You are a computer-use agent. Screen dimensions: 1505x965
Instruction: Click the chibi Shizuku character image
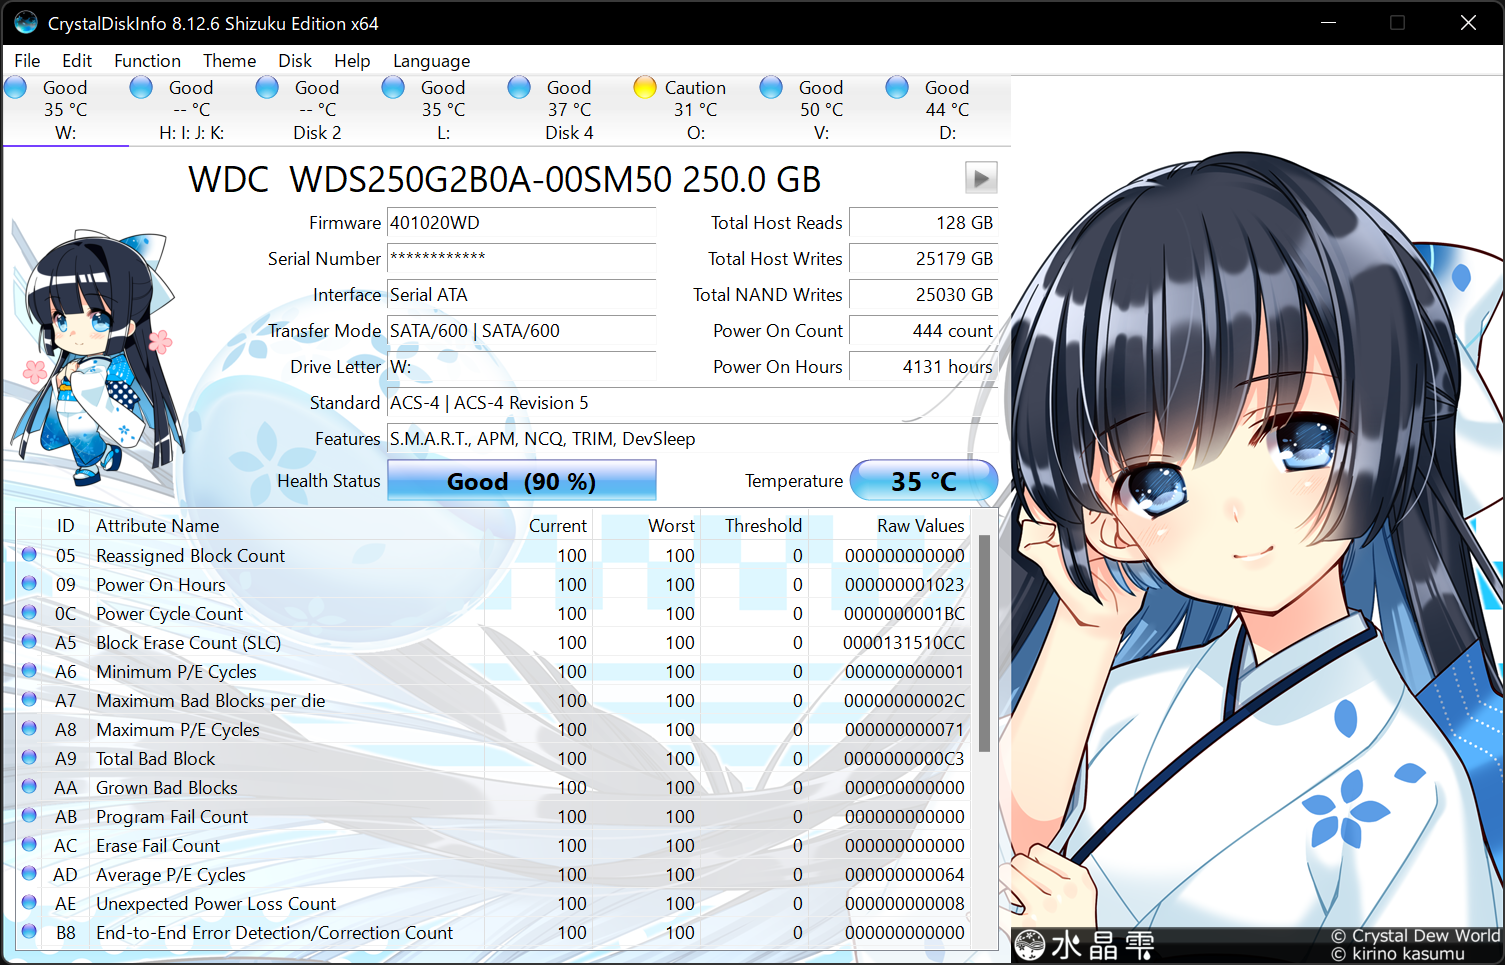point(98,357)
